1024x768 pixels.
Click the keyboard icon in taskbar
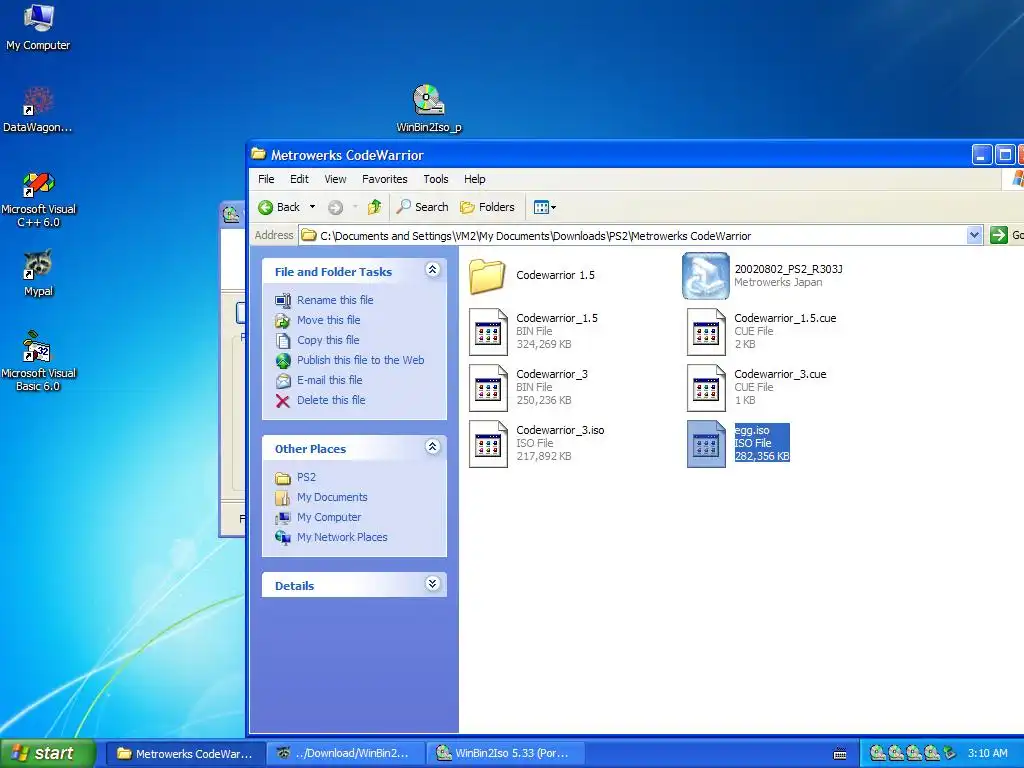[840, 754]
